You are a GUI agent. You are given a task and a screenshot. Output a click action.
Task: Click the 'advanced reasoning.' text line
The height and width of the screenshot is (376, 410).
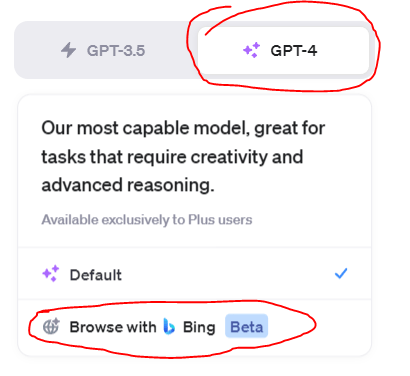(x=128, y=185)
